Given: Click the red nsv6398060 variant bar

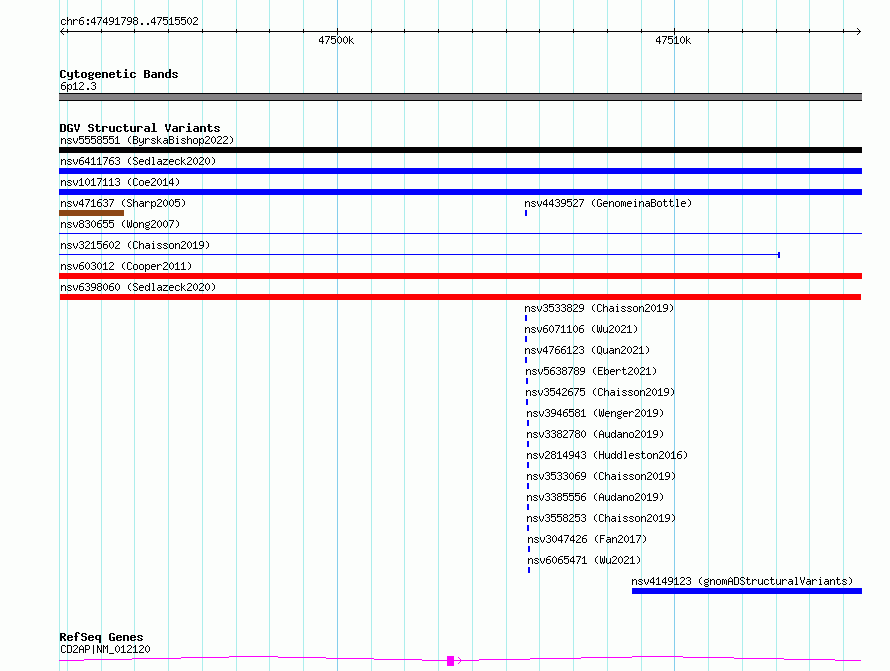Looking at the screenshot, I should (x=460, y=297).
